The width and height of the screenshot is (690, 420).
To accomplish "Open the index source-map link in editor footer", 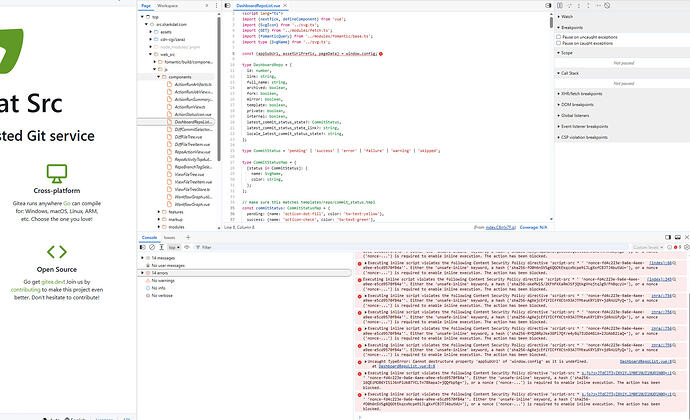I will (x=500, y=227).
